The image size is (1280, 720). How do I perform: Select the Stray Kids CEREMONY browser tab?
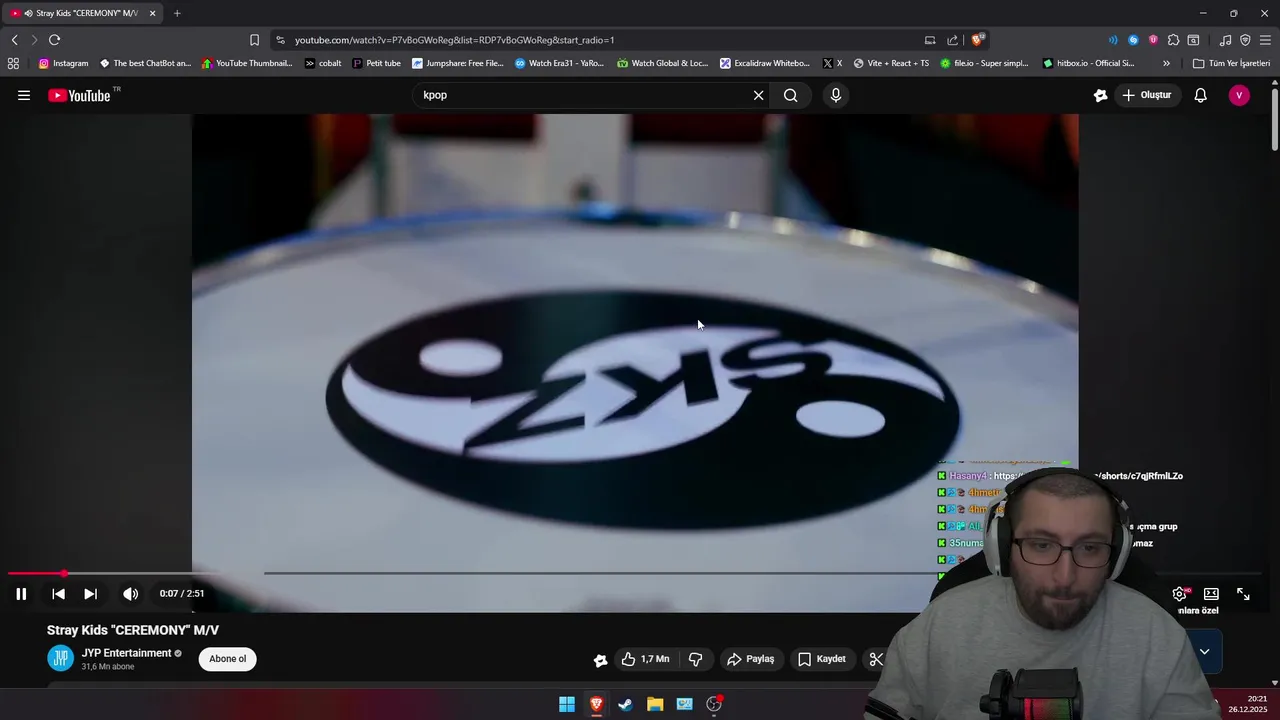[80, 13]
